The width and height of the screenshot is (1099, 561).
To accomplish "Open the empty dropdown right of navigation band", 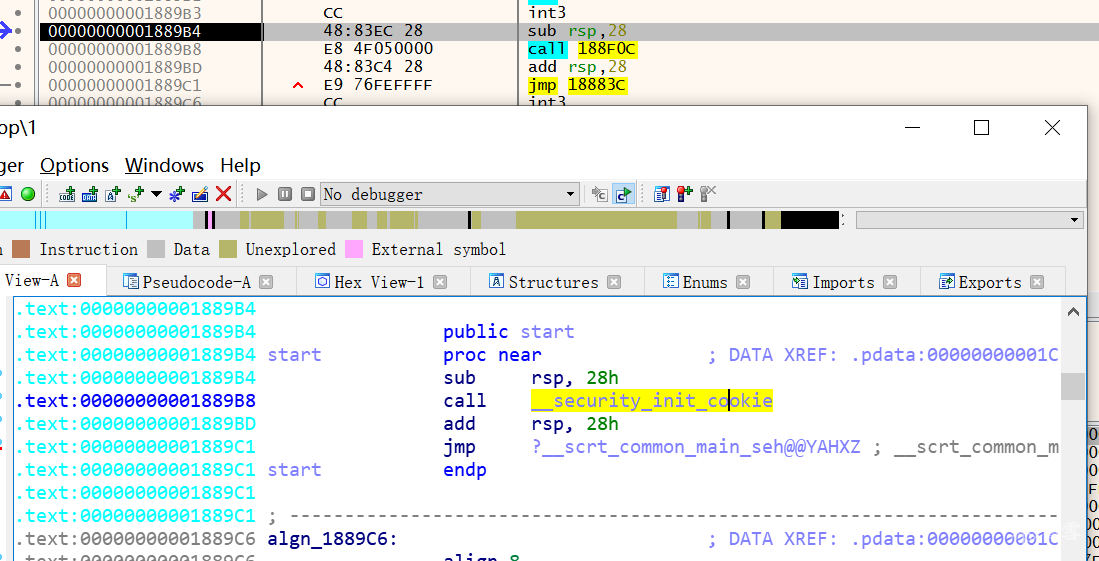I will pos(970,220).
